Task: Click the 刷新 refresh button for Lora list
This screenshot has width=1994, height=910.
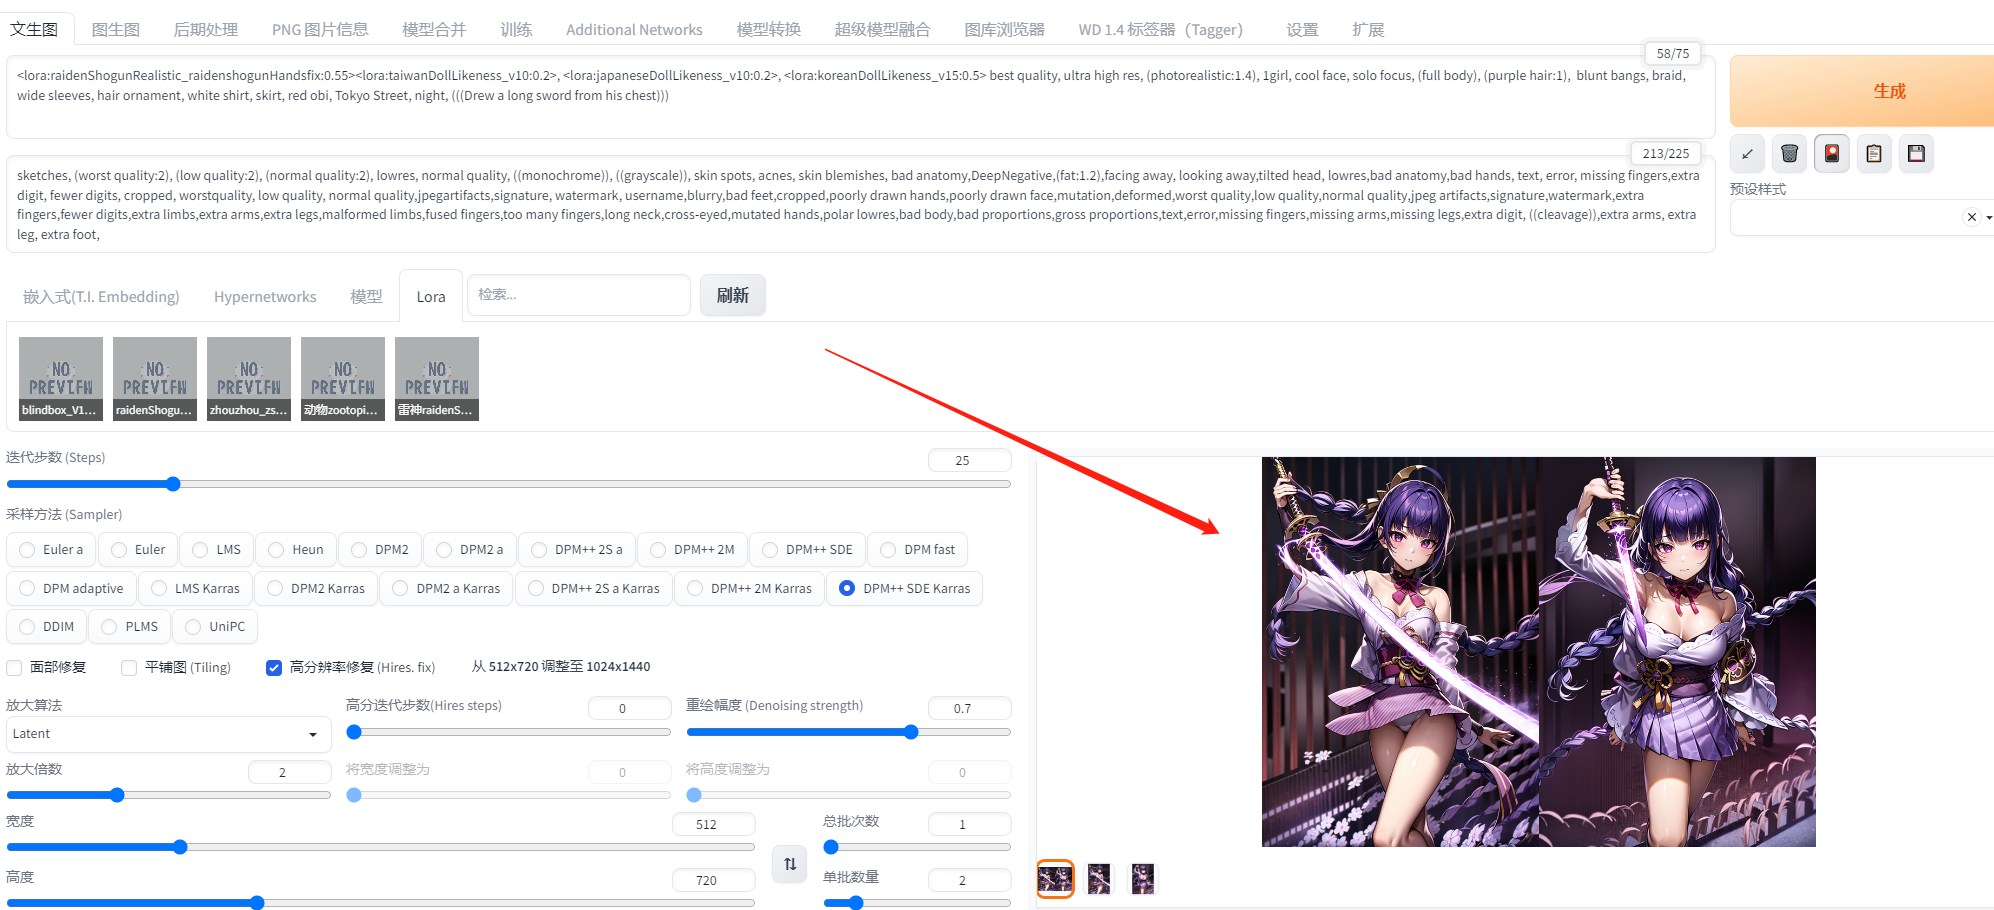Action: [732, 294]
